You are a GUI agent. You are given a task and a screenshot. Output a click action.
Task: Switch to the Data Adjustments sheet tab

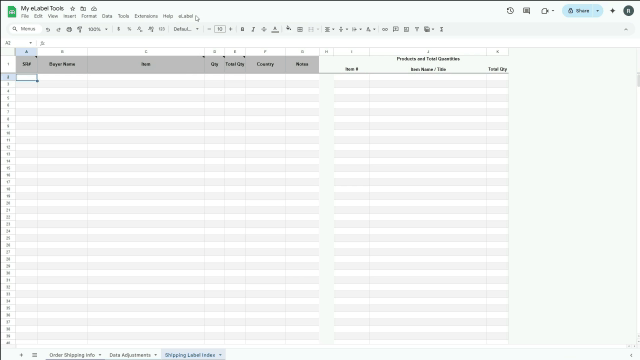tap(130, 355)
